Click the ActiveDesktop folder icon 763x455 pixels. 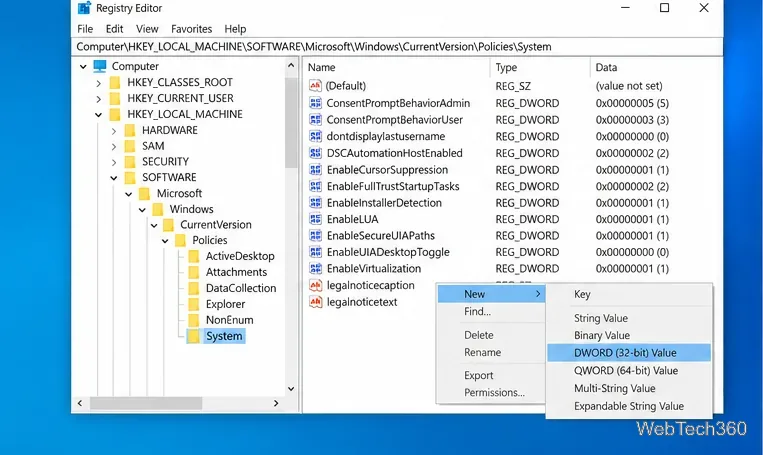(x=194, y=256)
